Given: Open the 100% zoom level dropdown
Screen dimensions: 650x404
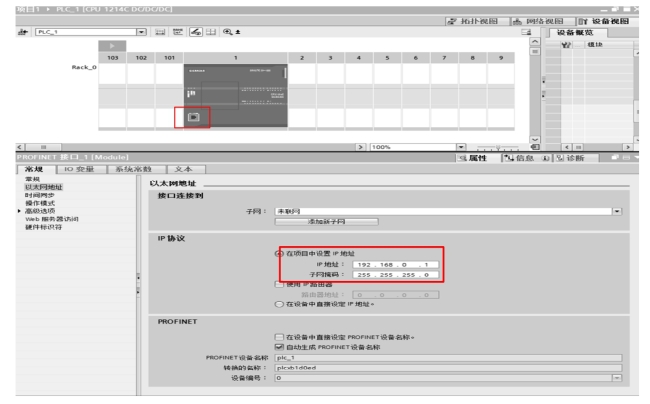Looking at the screenshot, I should 461,147.
